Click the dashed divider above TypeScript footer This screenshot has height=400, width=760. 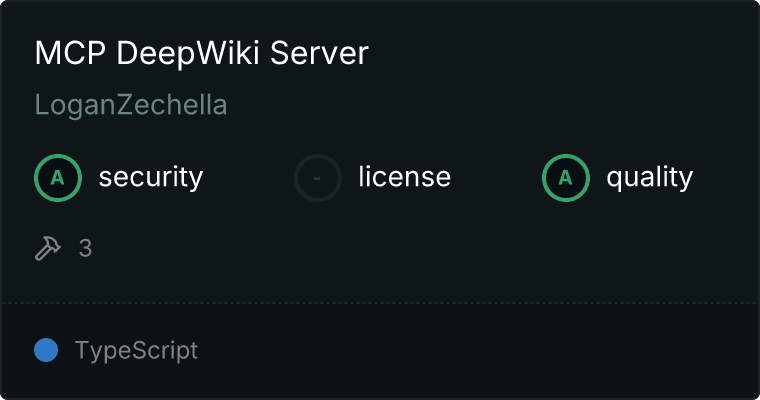coord(380,302)
